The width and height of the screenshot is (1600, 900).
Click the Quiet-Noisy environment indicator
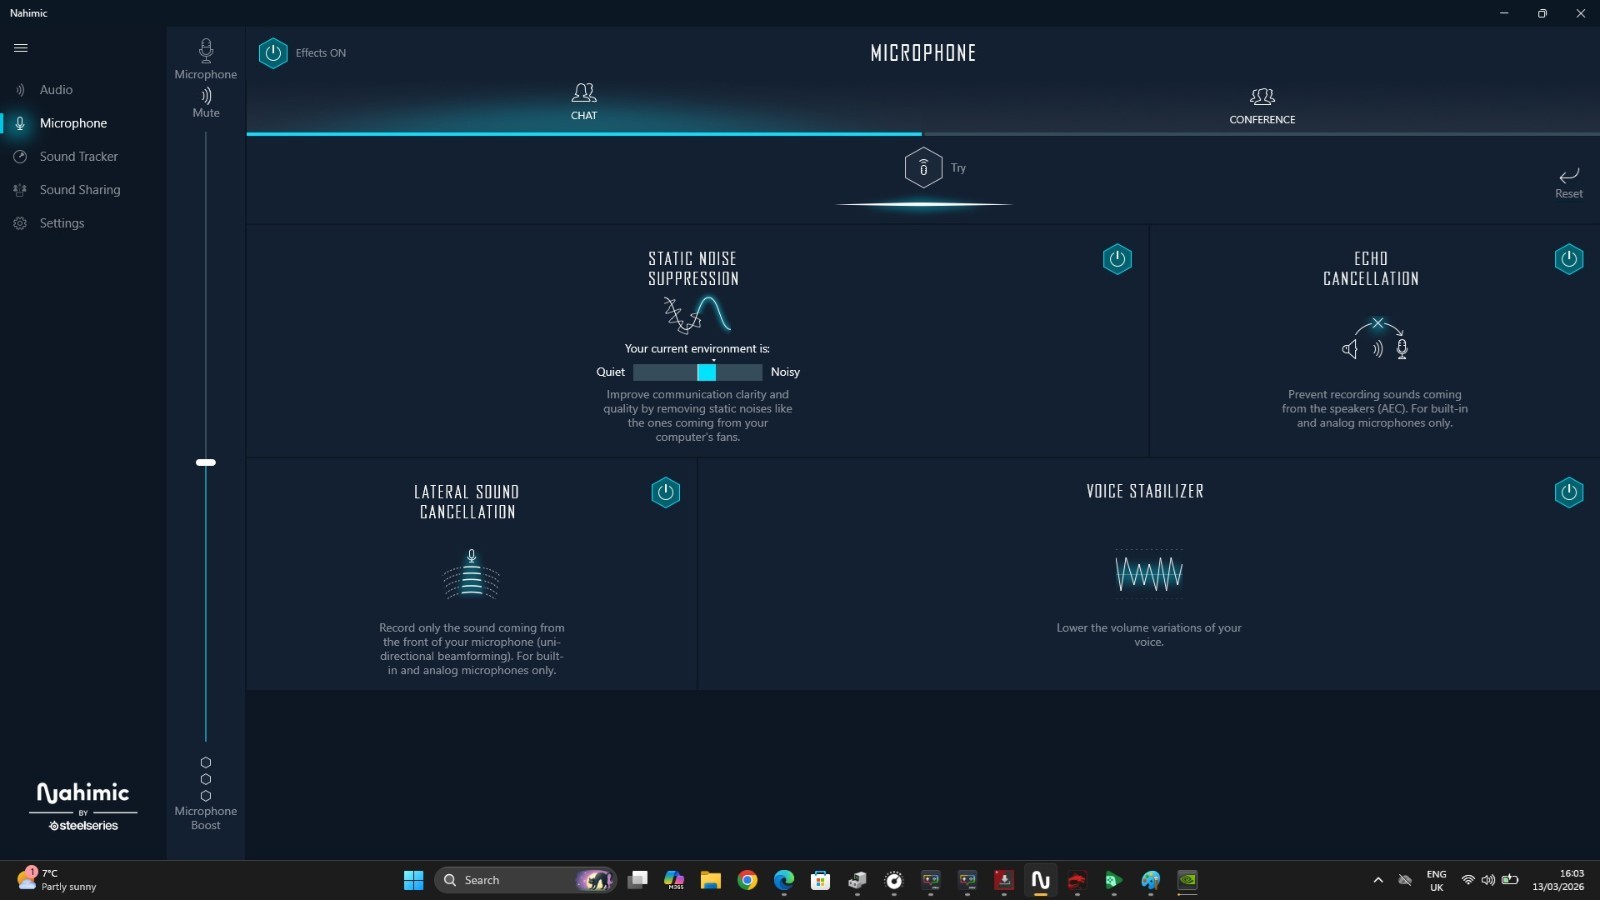point(698,372)
